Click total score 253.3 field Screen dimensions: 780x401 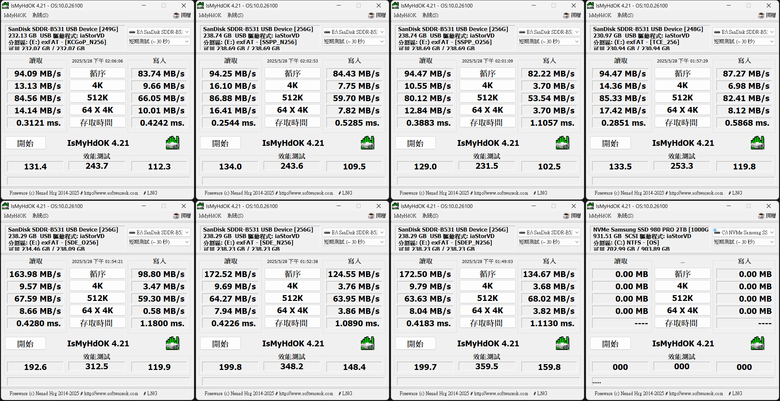(682, 166)
